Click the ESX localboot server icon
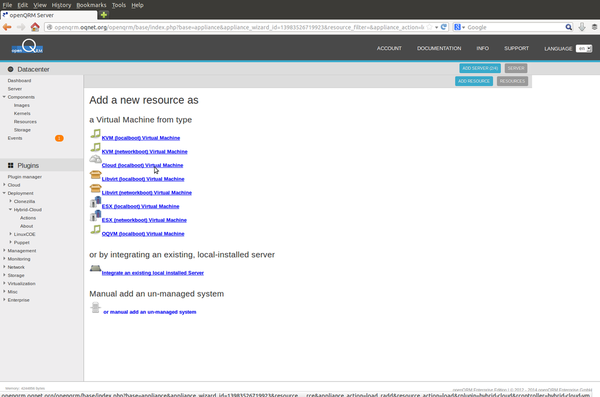 (95, 202)
